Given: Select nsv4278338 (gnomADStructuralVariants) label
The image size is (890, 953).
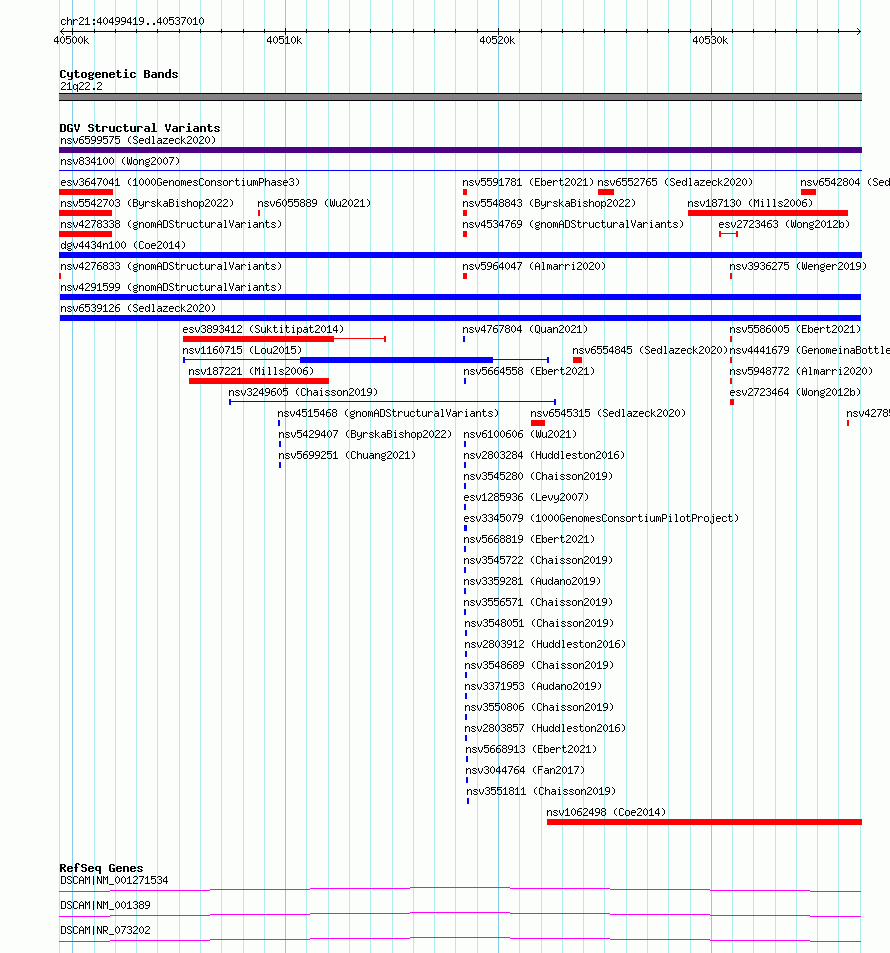Looking at the screenshot, I should point(171,224).
